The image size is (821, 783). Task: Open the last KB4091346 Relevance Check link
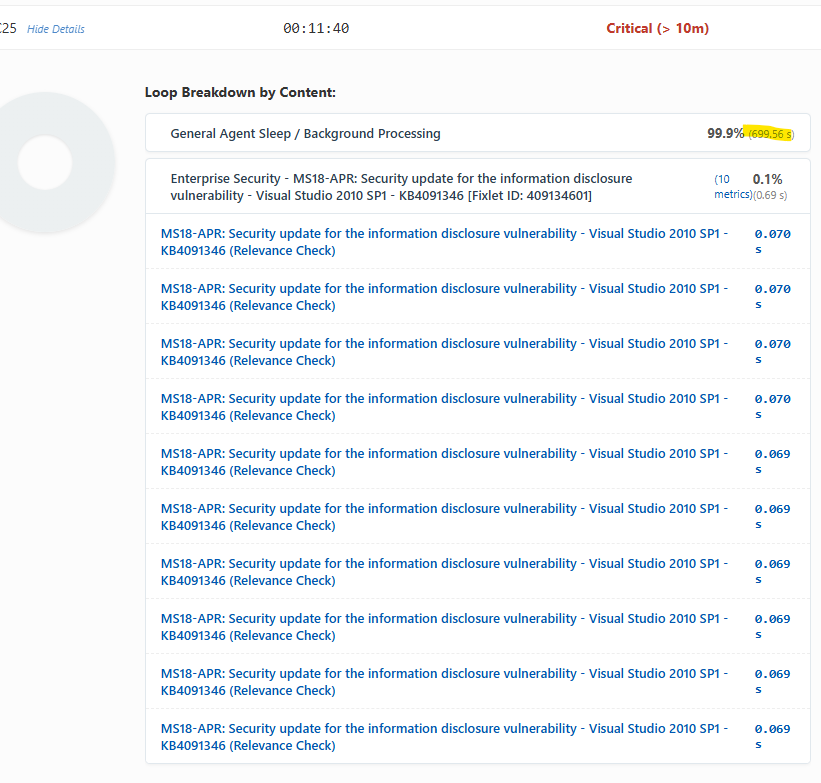point(444,737)
